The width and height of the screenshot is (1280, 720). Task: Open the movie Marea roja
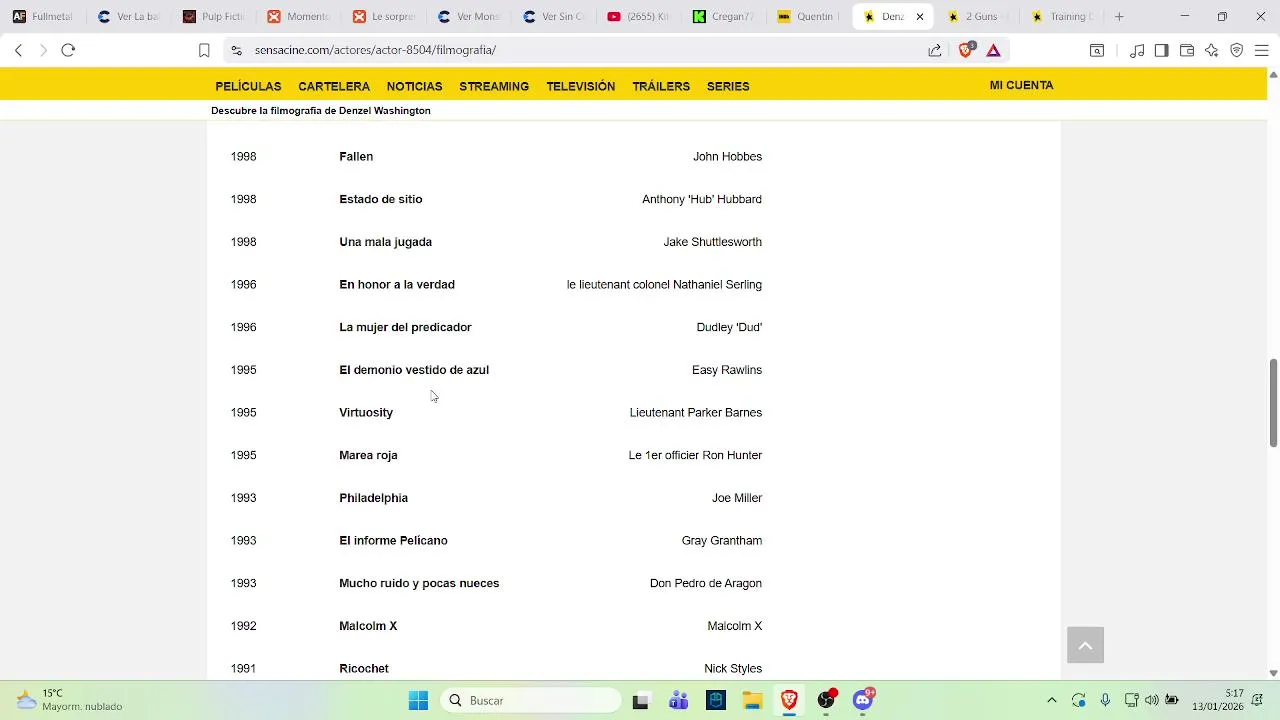[368, 456]
